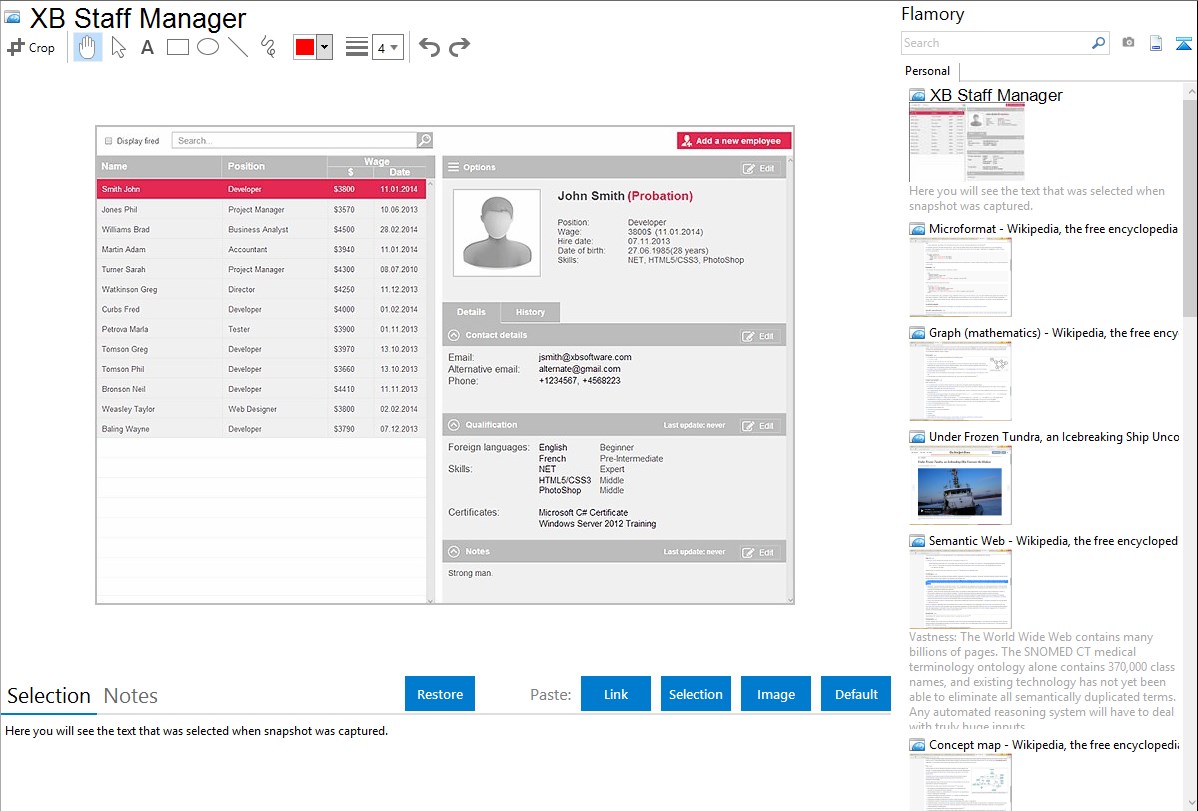Click the camera capture icon

(1128, 43)
